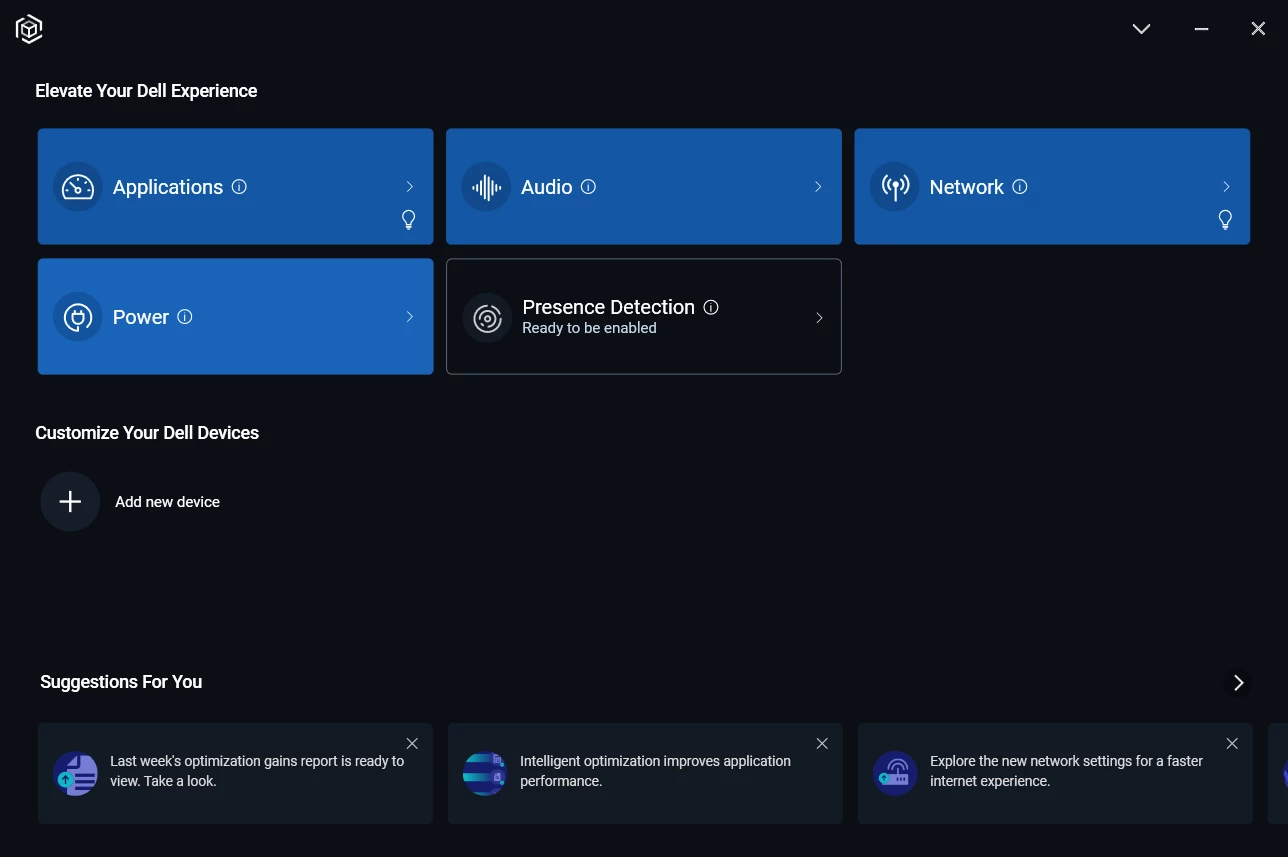Open Power via its chevron arrow
This screenshot has width=1288, height=857.
[410, 317]
